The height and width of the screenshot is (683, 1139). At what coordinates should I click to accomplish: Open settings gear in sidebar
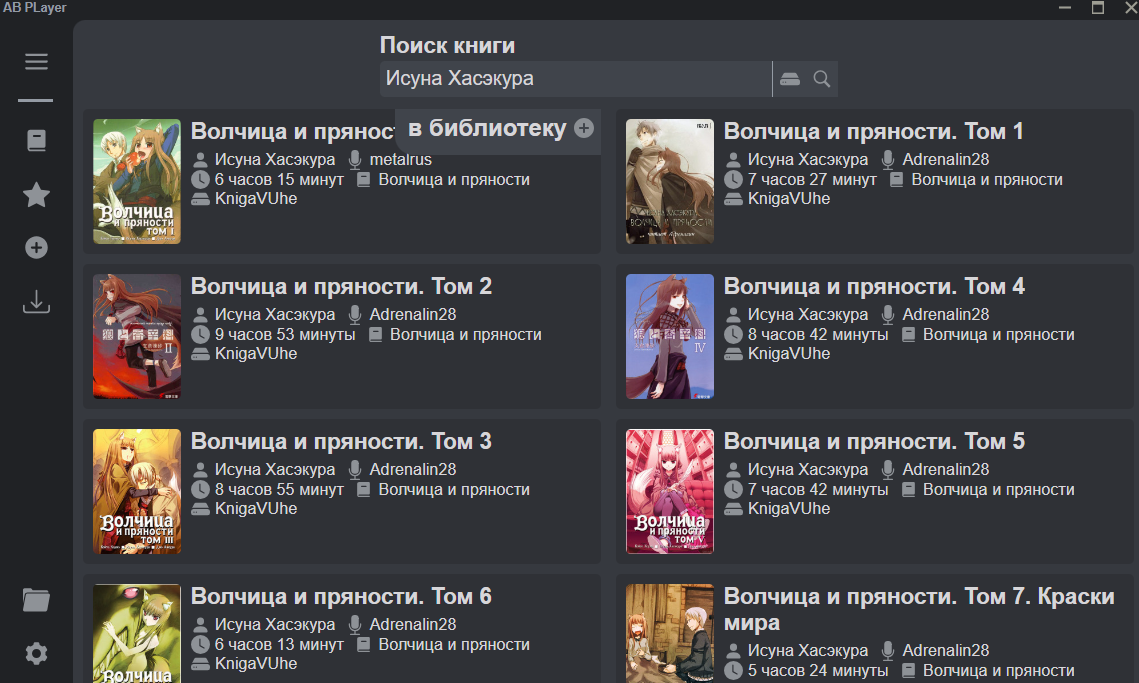pyautogui.click(x=36, y=653)
